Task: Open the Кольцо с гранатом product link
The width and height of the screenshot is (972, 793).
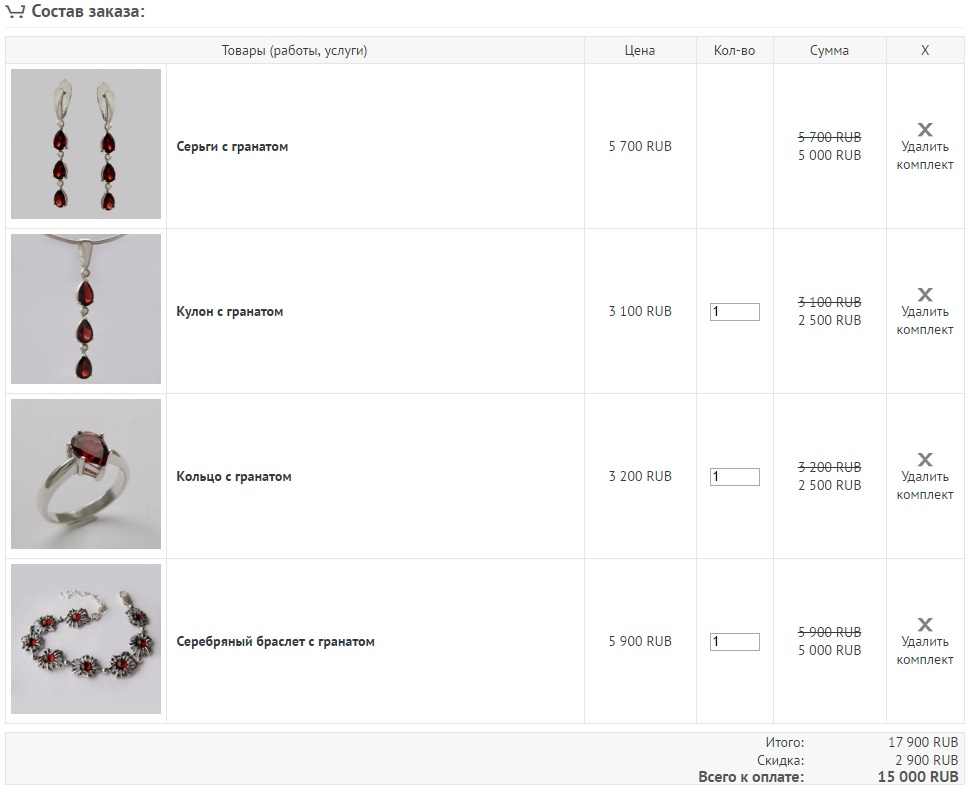Action: (x=234, y=477)
